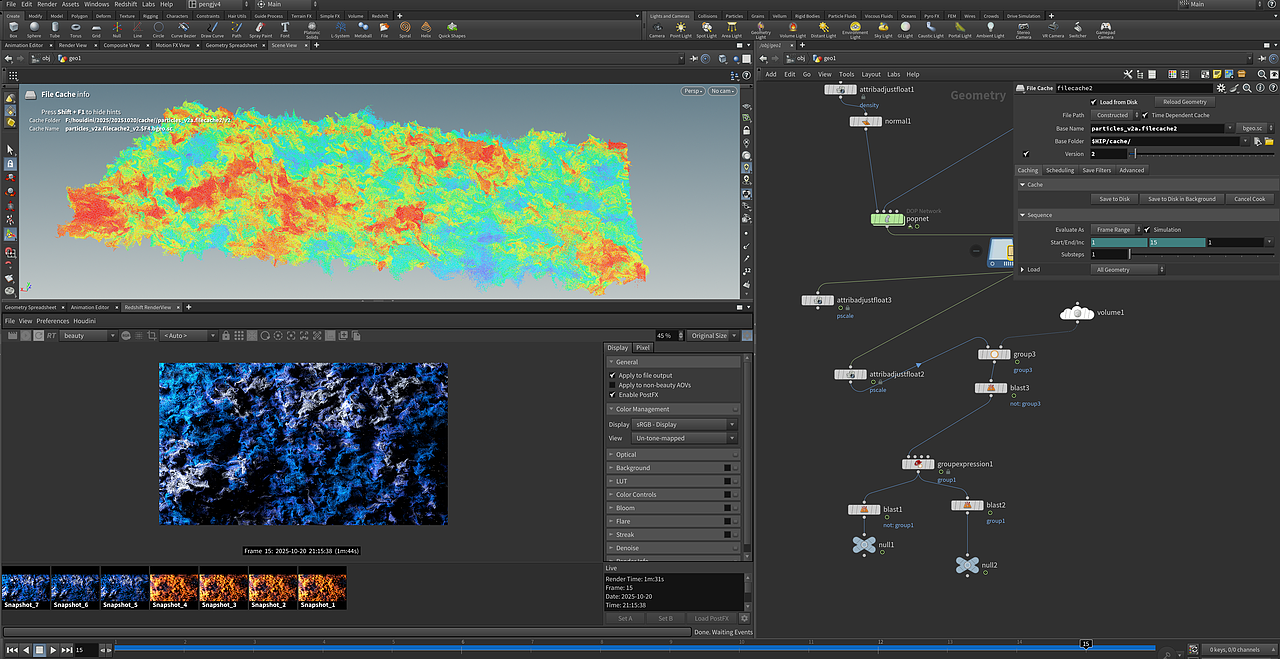1280x659 pixels.
Task: Toggle the Bloom enable box
Action: tap(727, 508)
